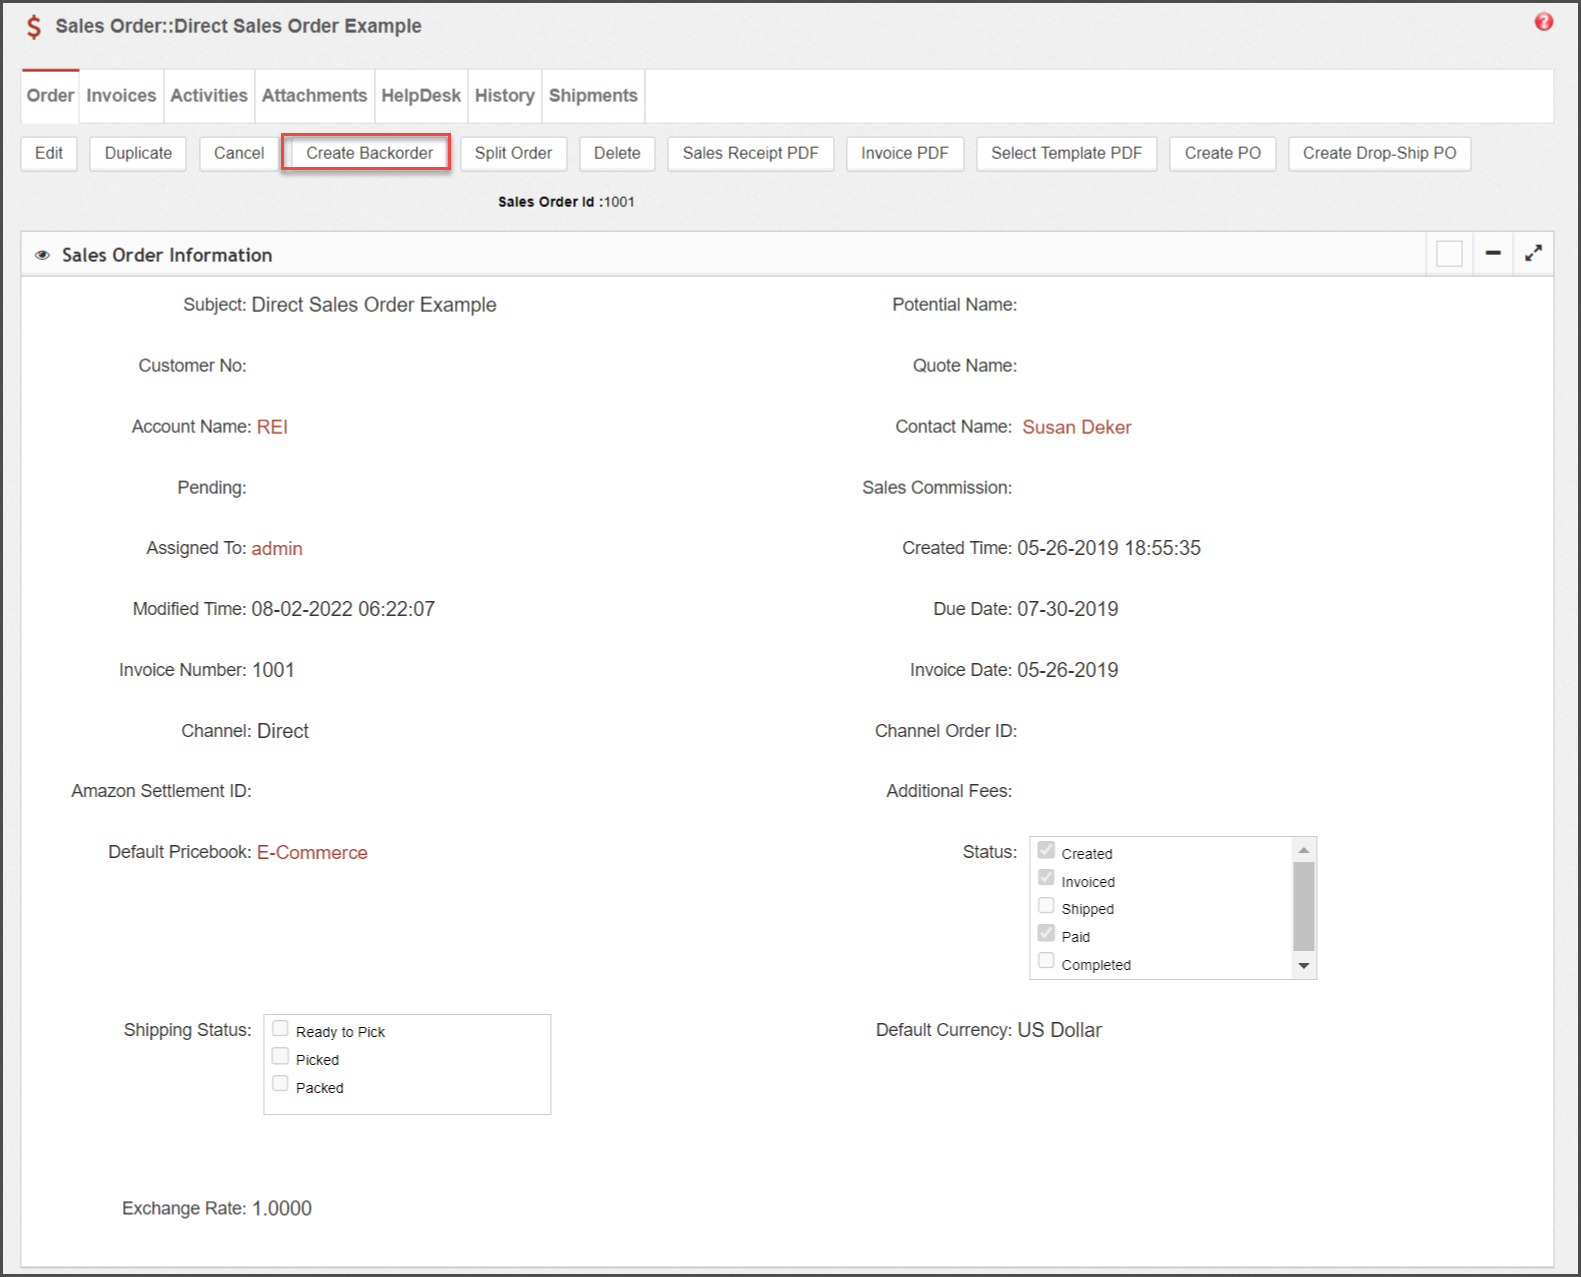This screenshot has height=1277, width=1581.
Task: Click the Create PO button
Action: point(1223,153)
